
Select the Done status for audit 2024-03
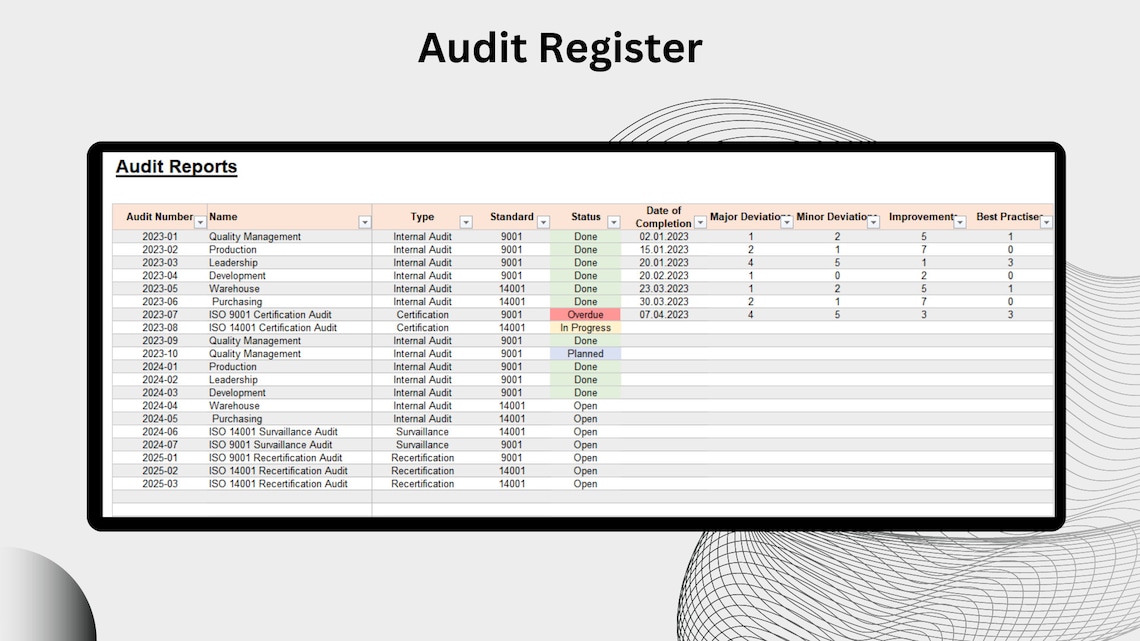586,392
